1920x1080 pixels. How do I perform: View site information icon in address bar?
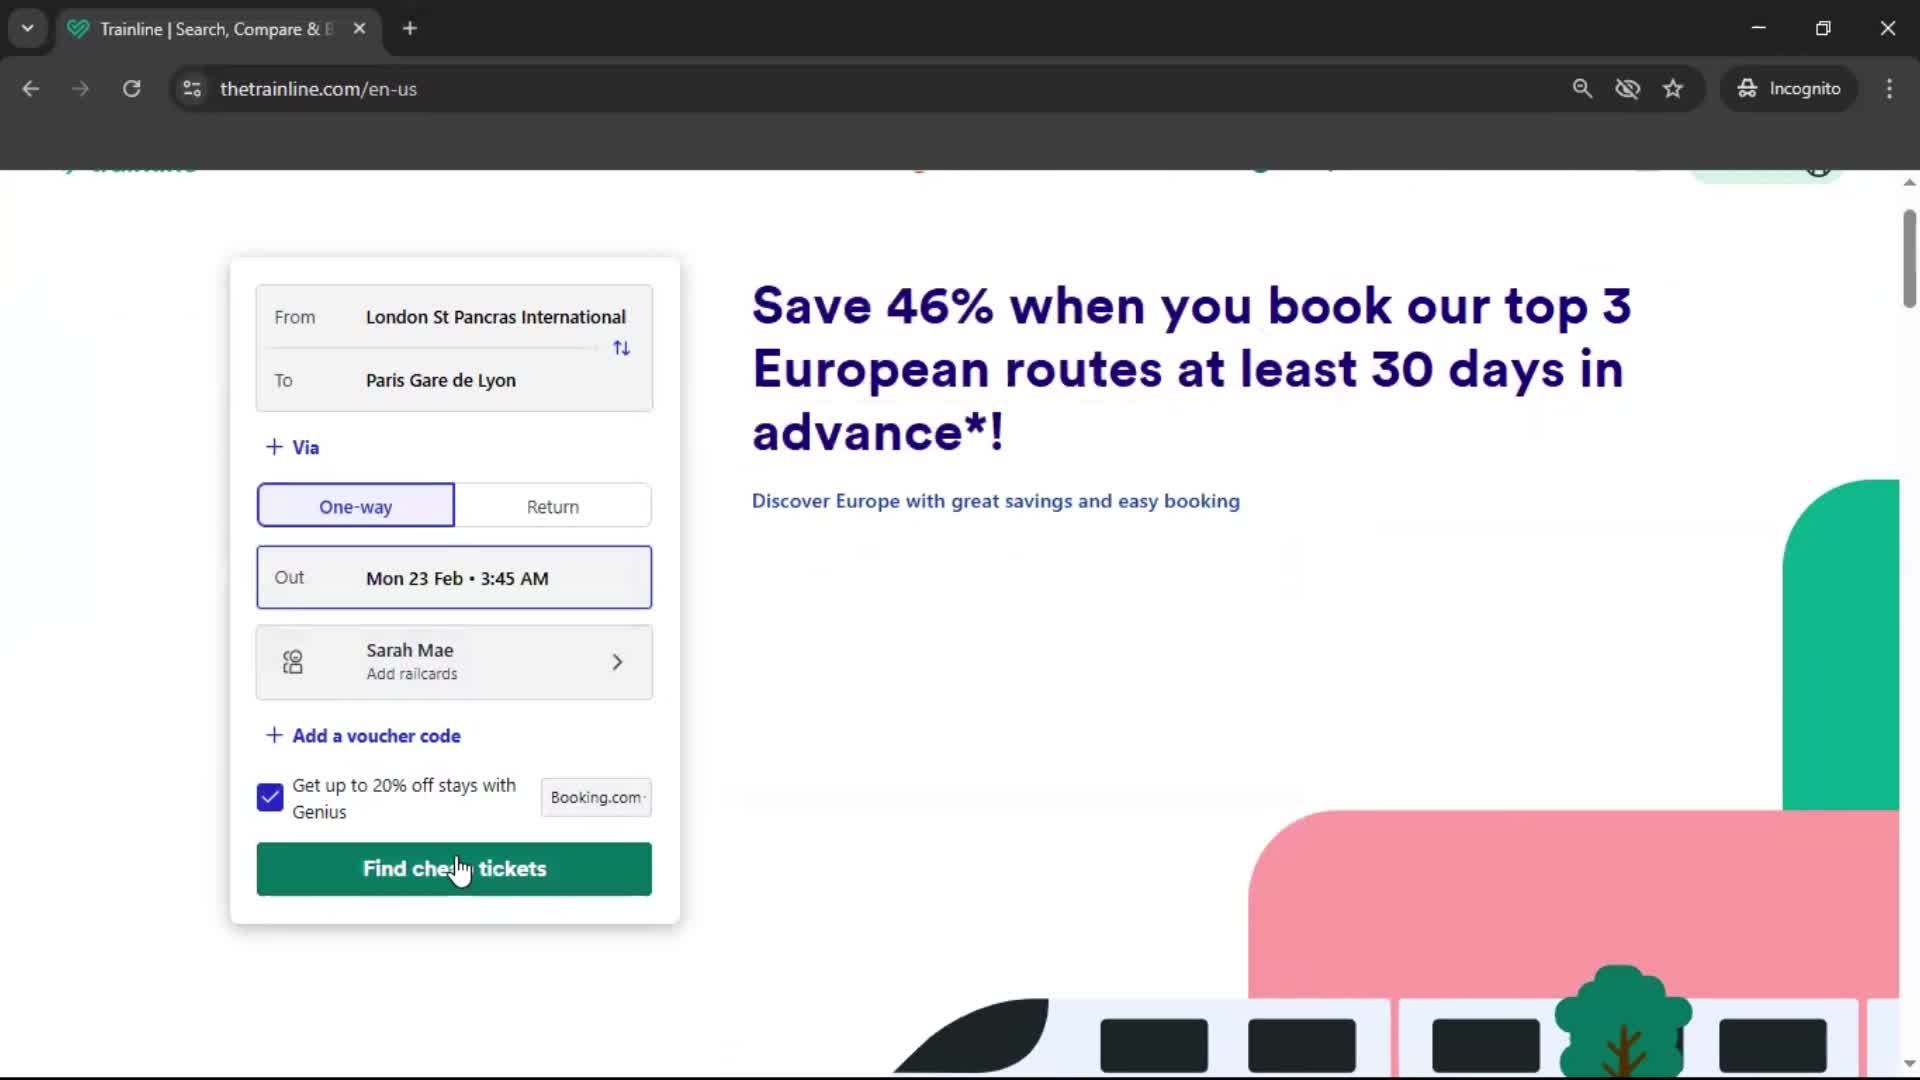click(192, 89)
